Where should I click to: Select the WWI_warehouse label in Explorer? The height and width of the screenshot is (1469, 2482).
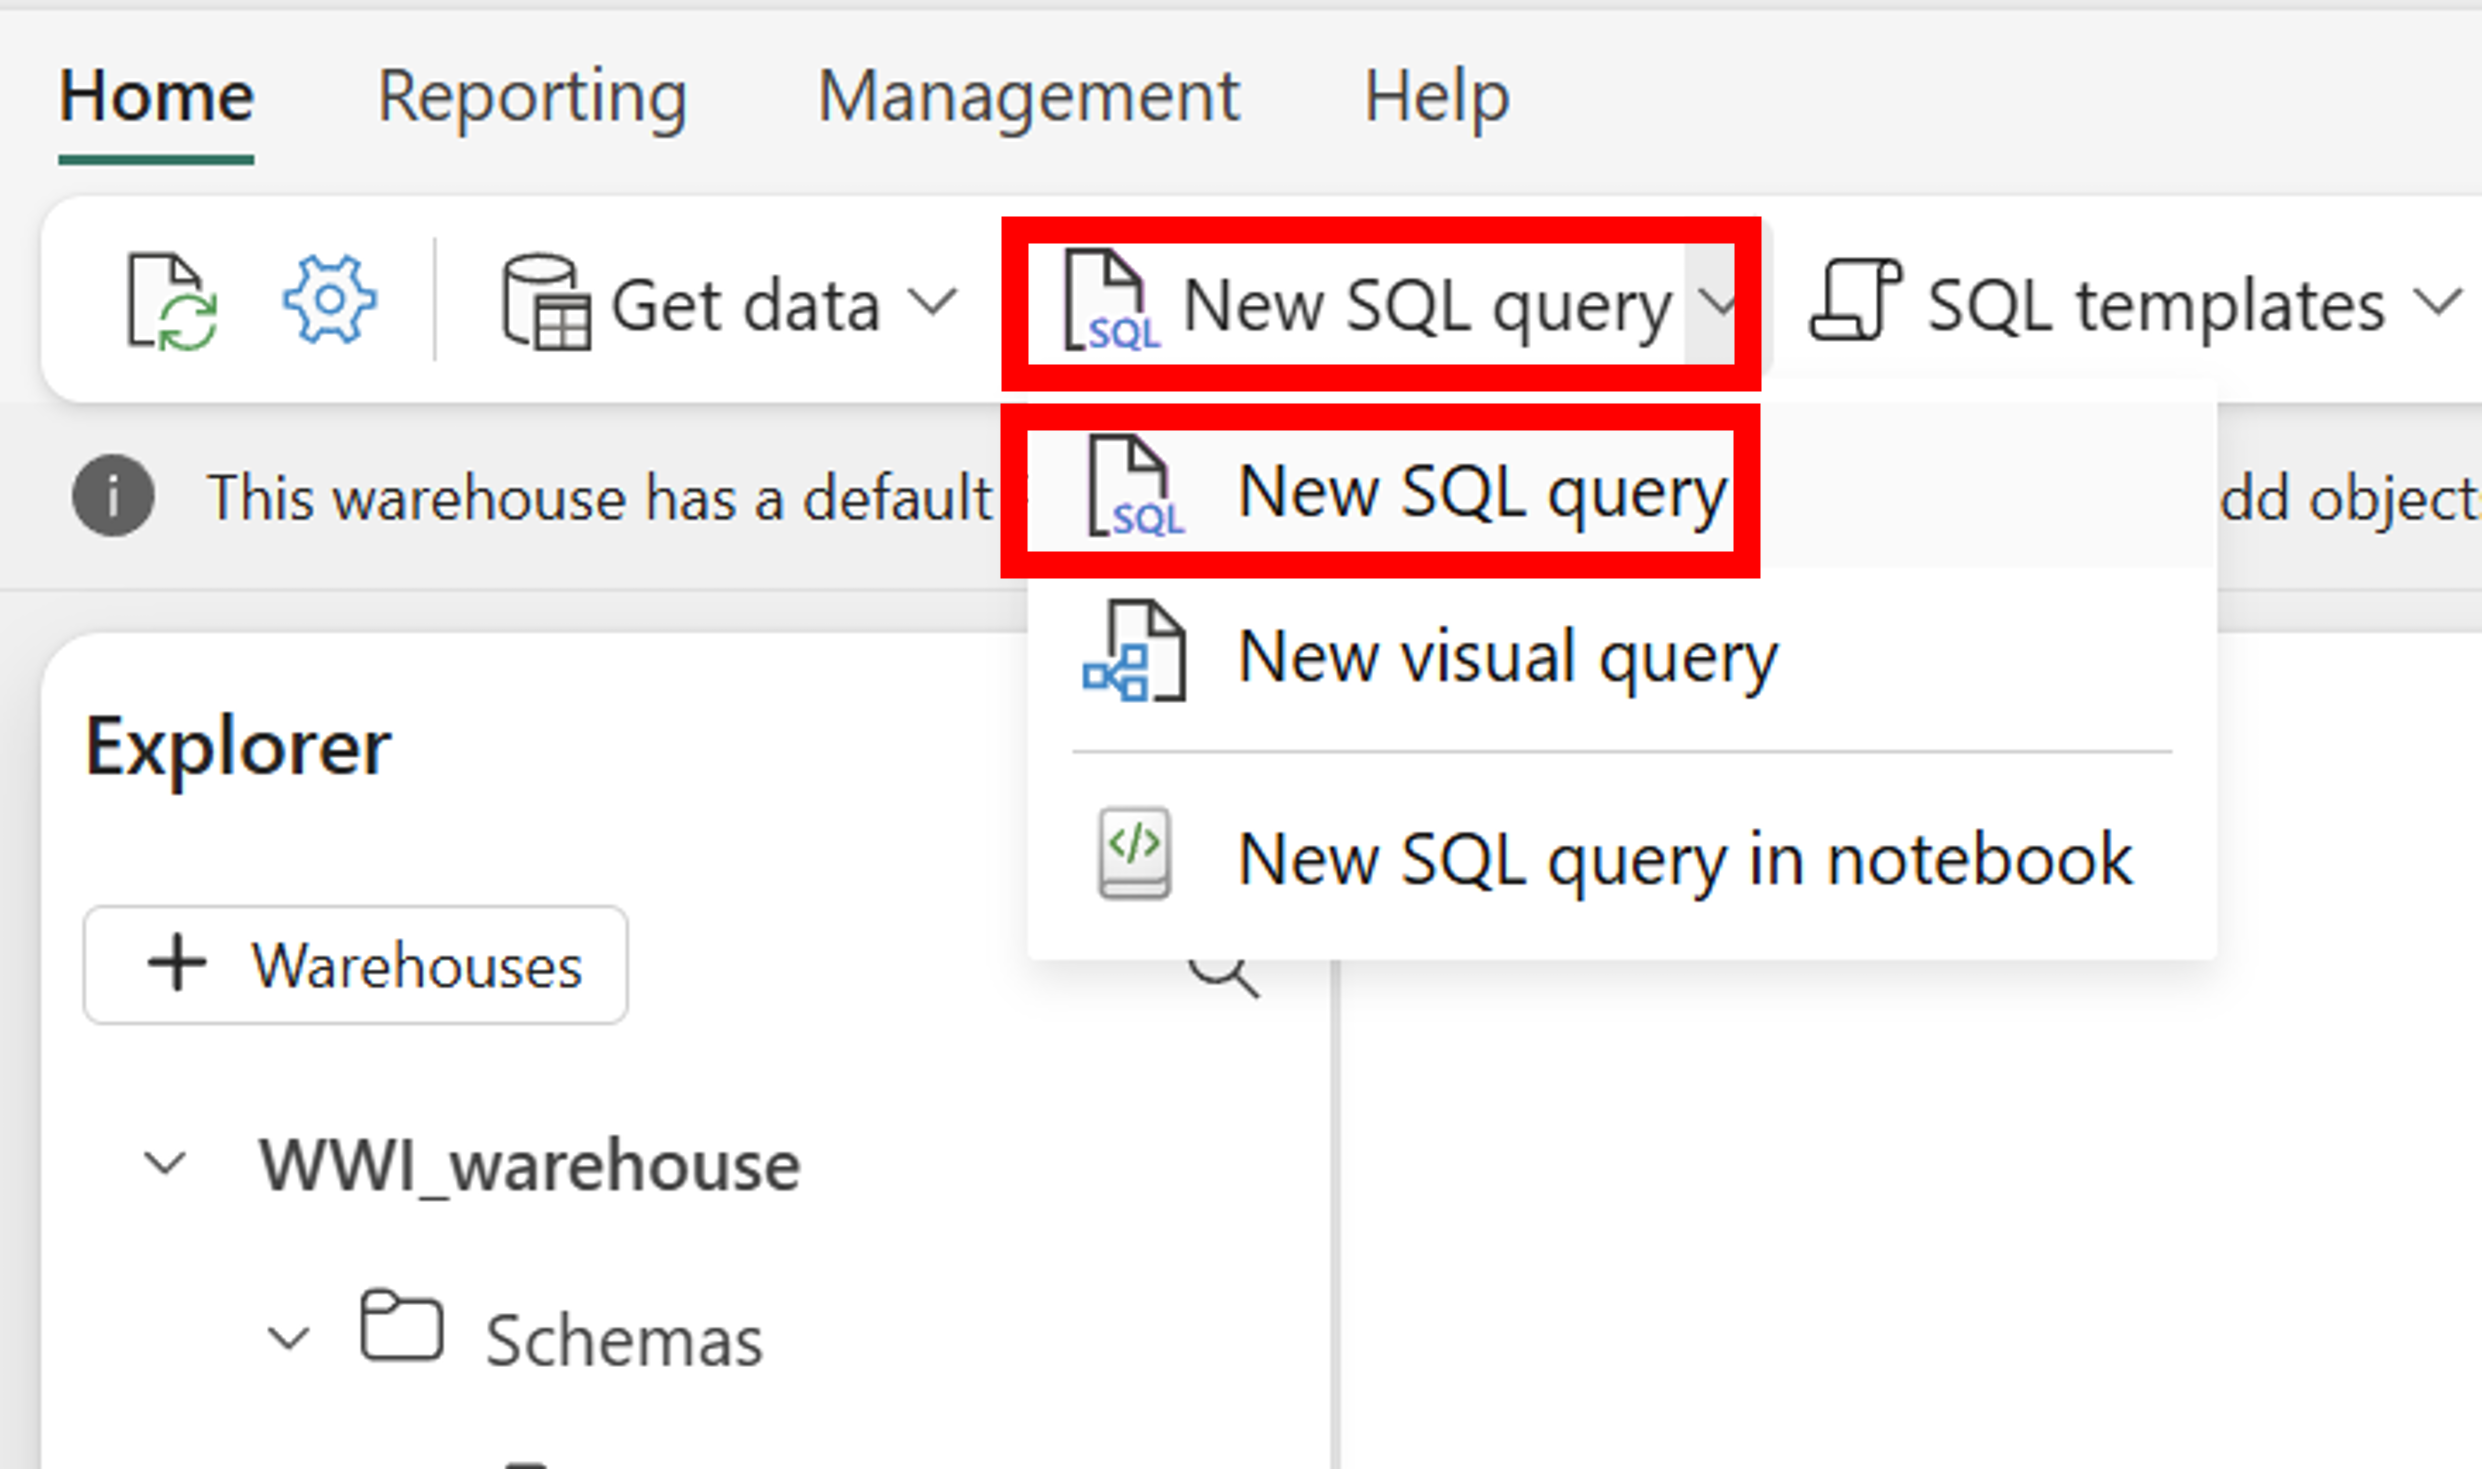pos(529,1165)
